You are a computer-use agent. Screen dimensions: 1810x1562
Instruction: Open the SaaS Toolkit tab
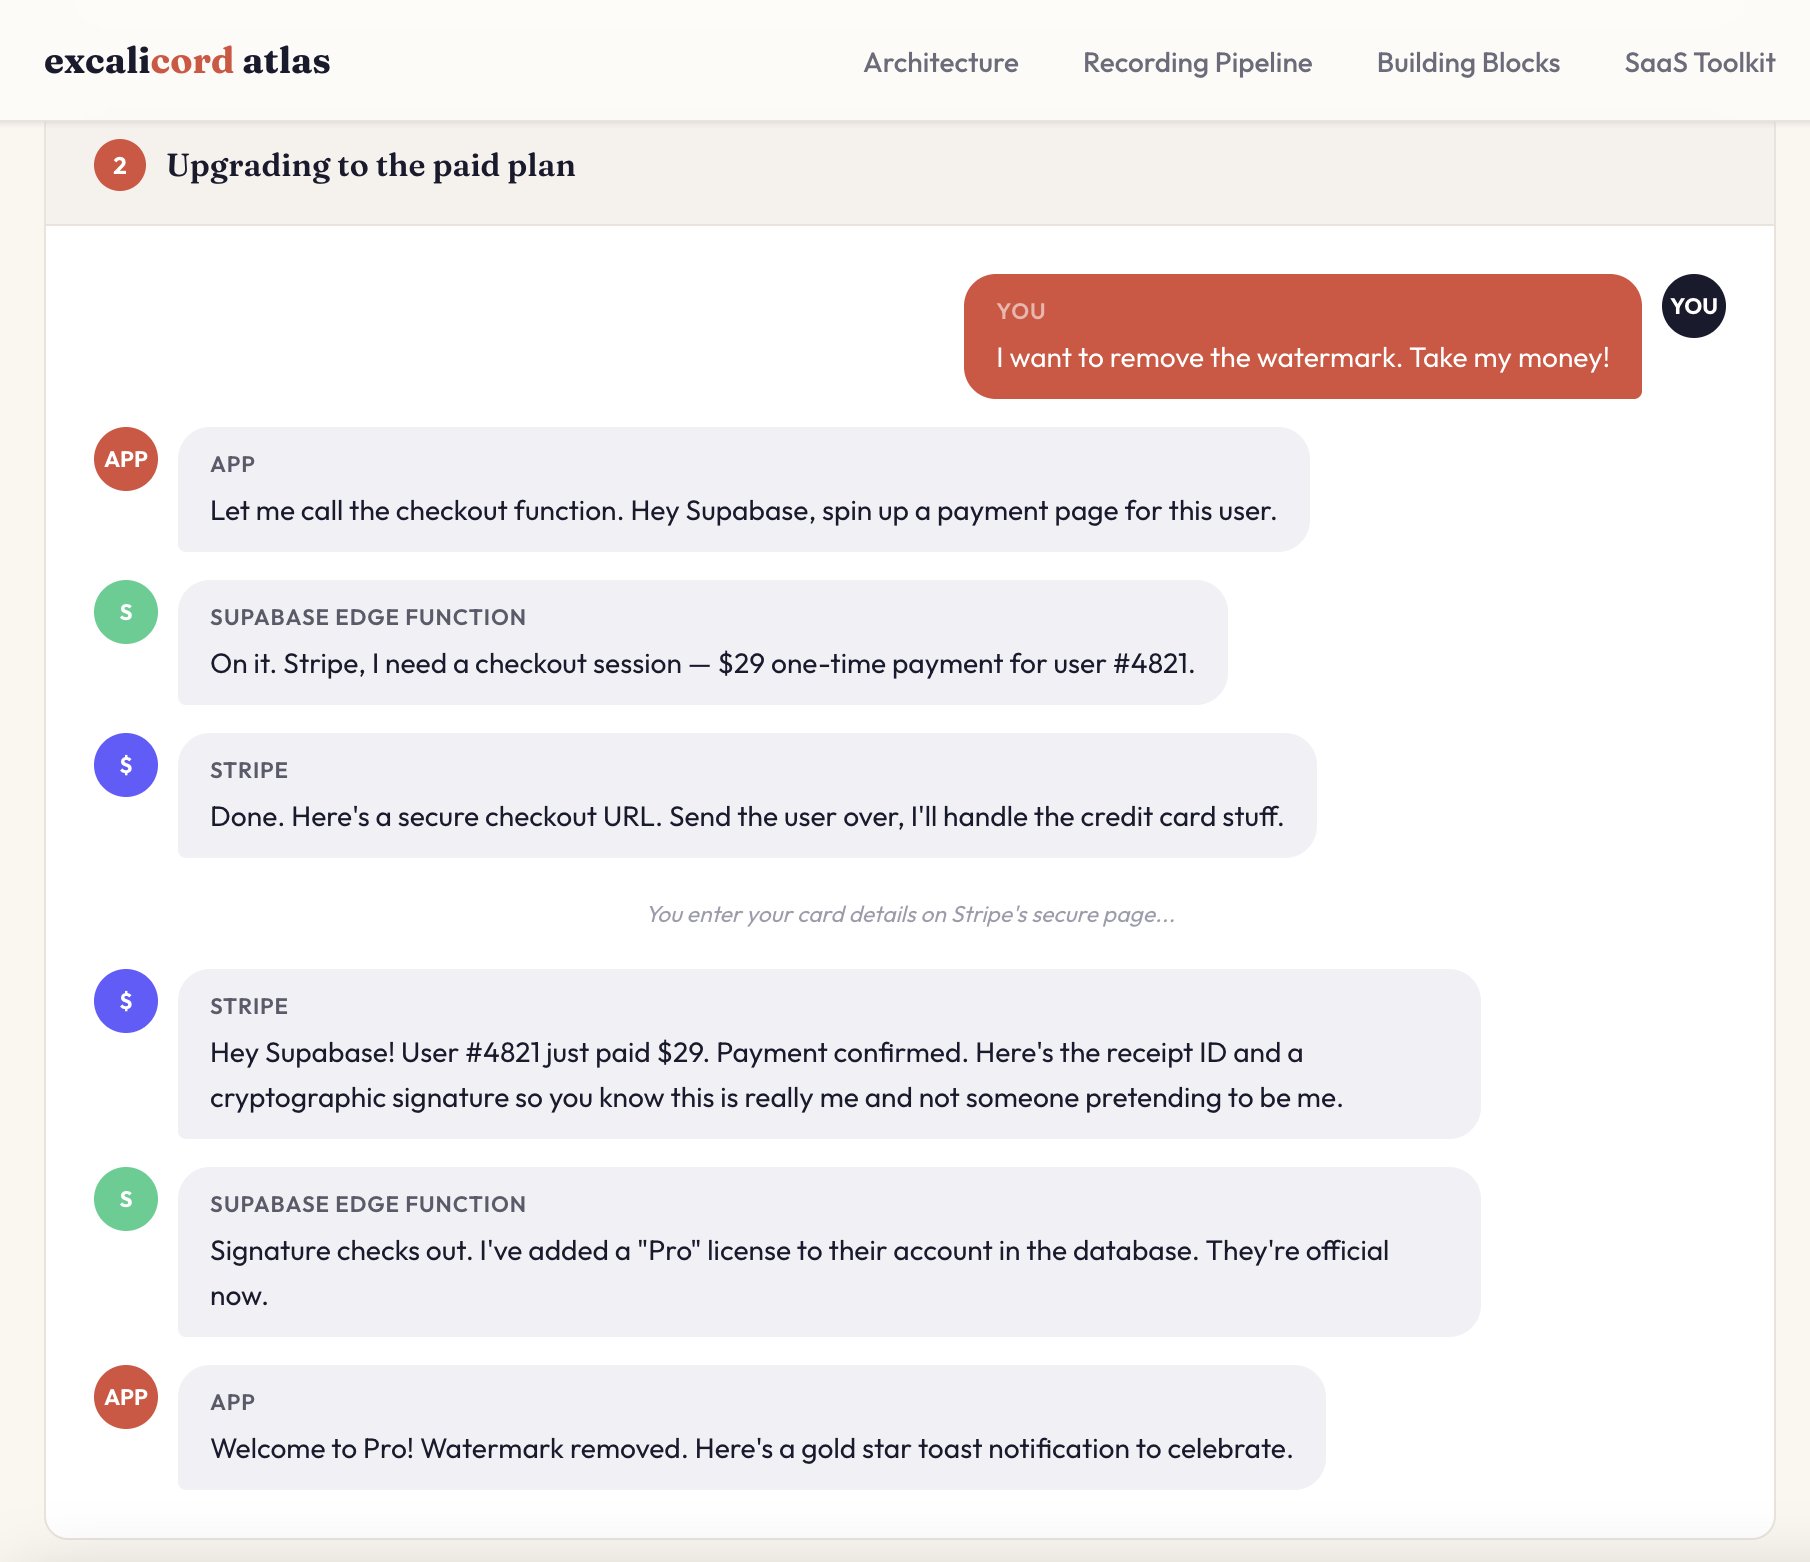[x=1699, y=62]
